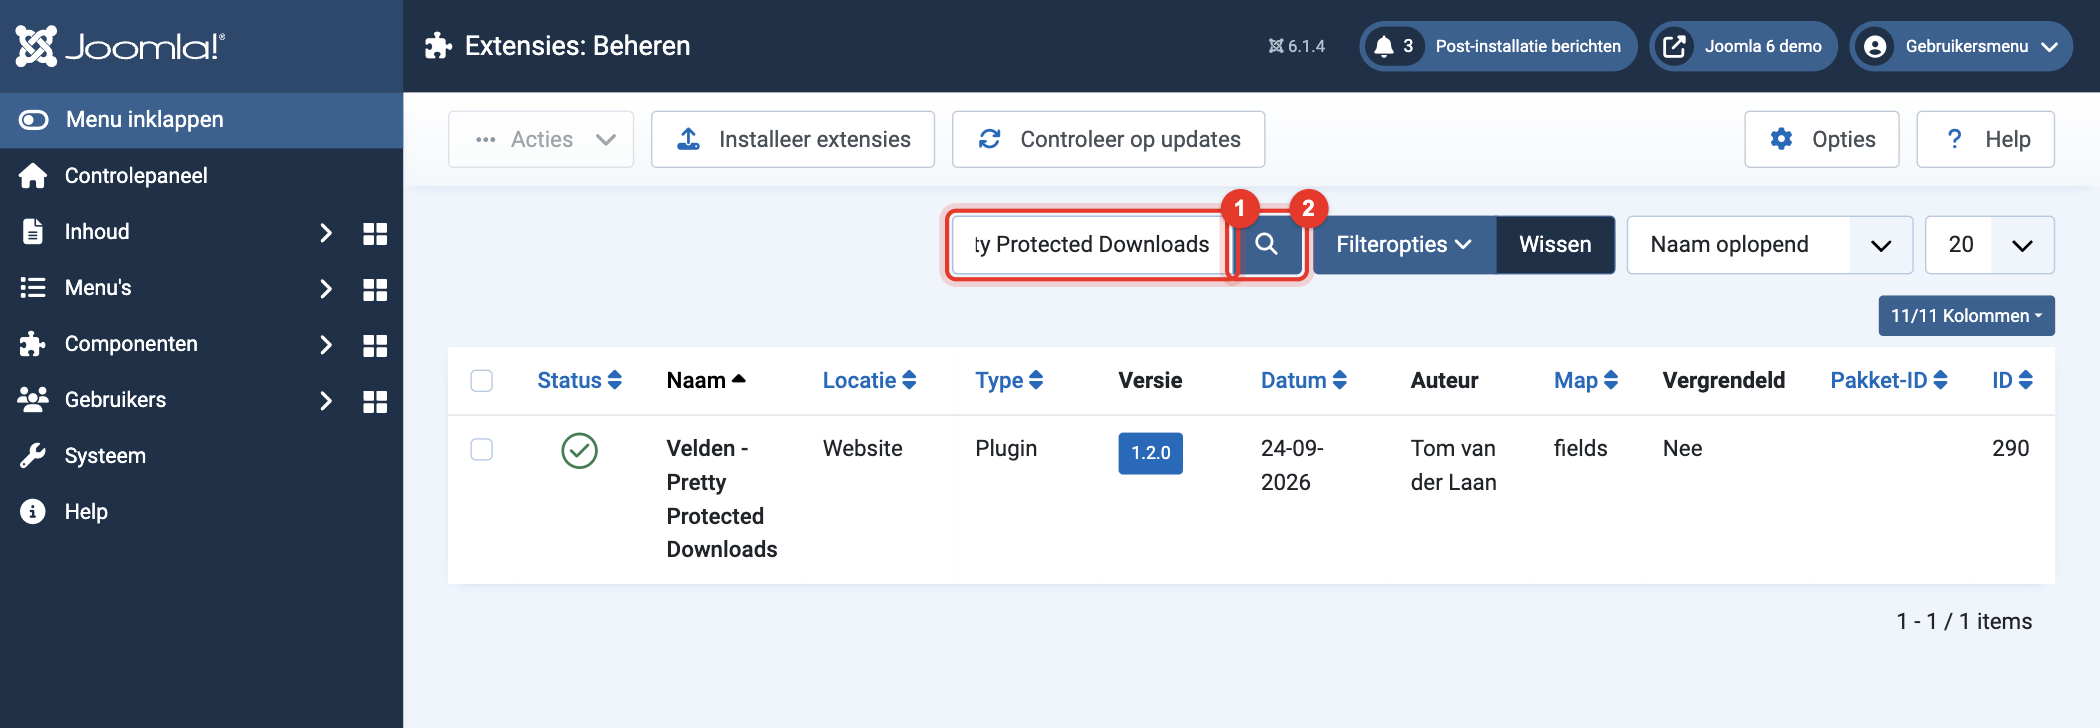Click the toolbar Help button

point(1985,139)
